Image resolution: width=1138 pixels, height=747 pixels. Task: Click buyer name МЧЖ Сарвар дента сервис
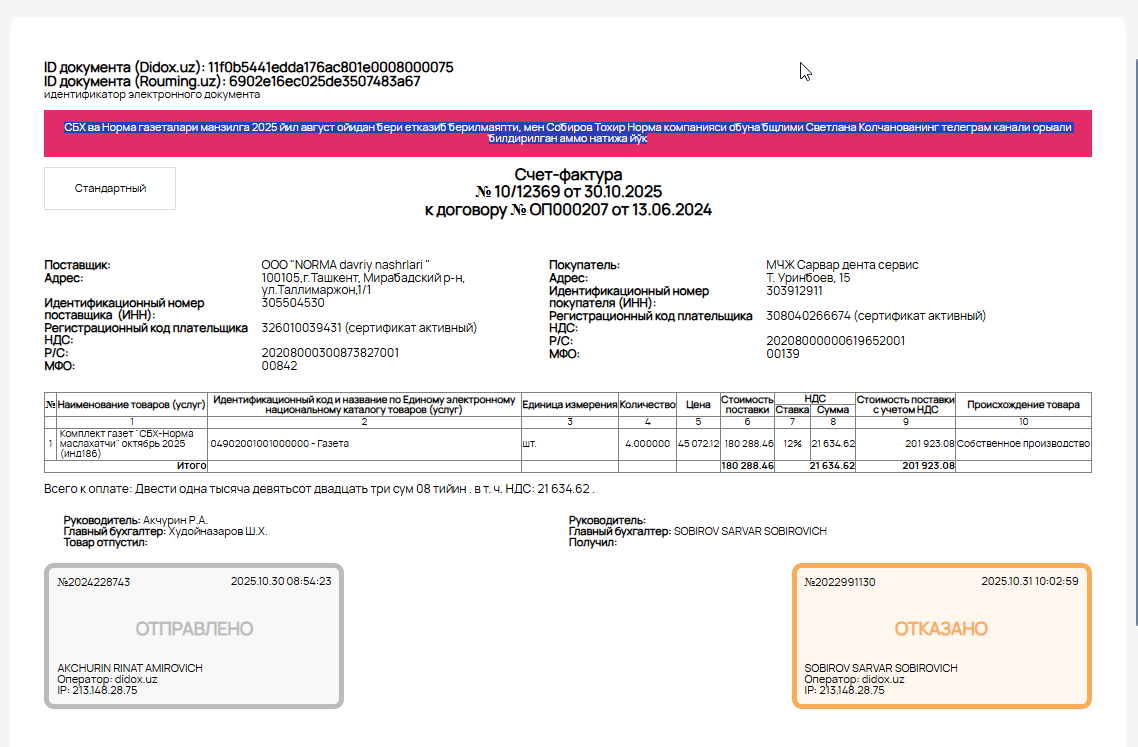[842, 265]
